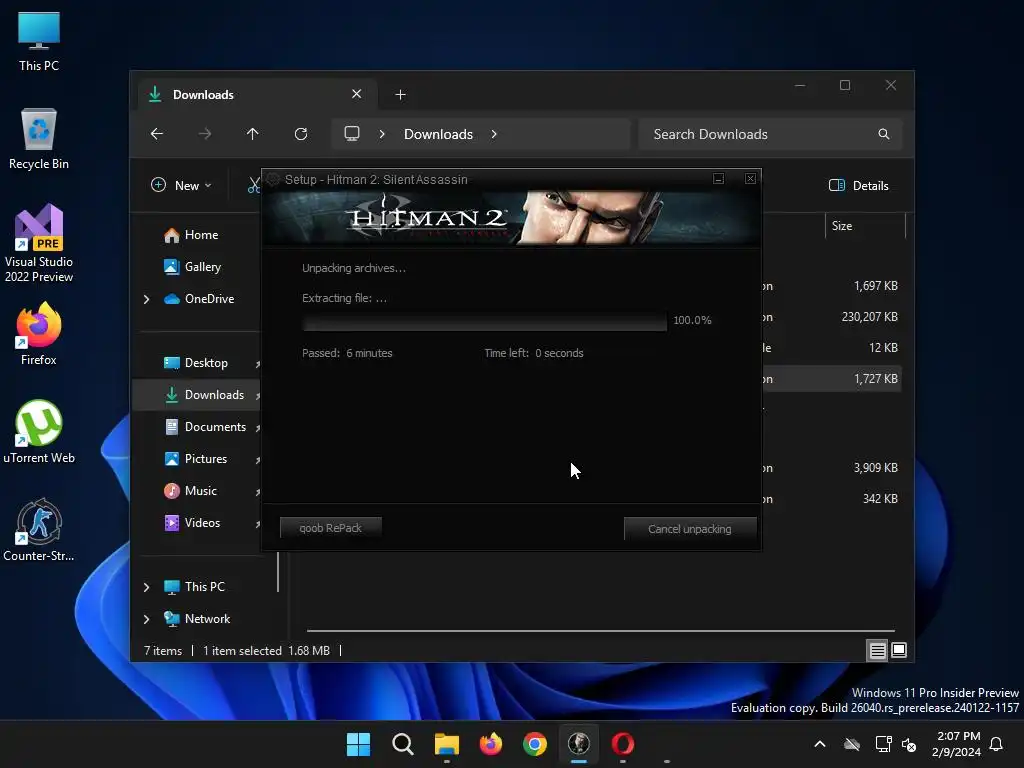This screenshot has width=1024, height=768.
Task: Switch to large thumbnails view icon
Action: pos(899,650)
